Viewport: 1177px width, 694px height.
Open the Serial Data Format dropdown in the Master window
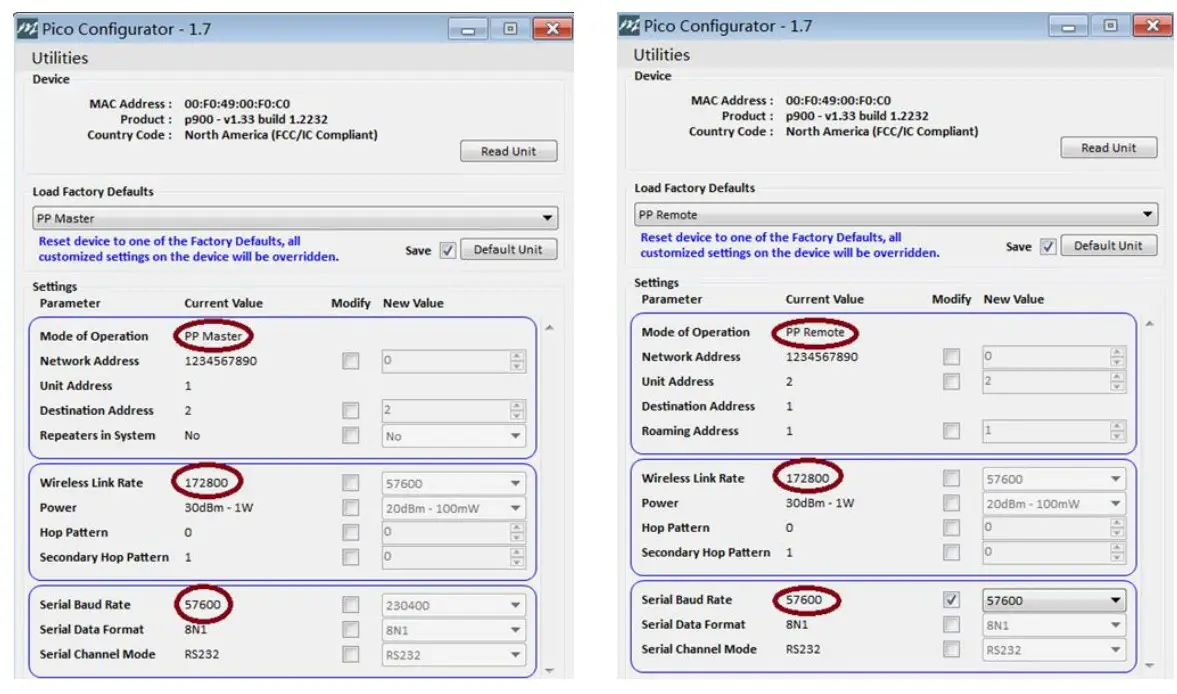tap(453, 630)
